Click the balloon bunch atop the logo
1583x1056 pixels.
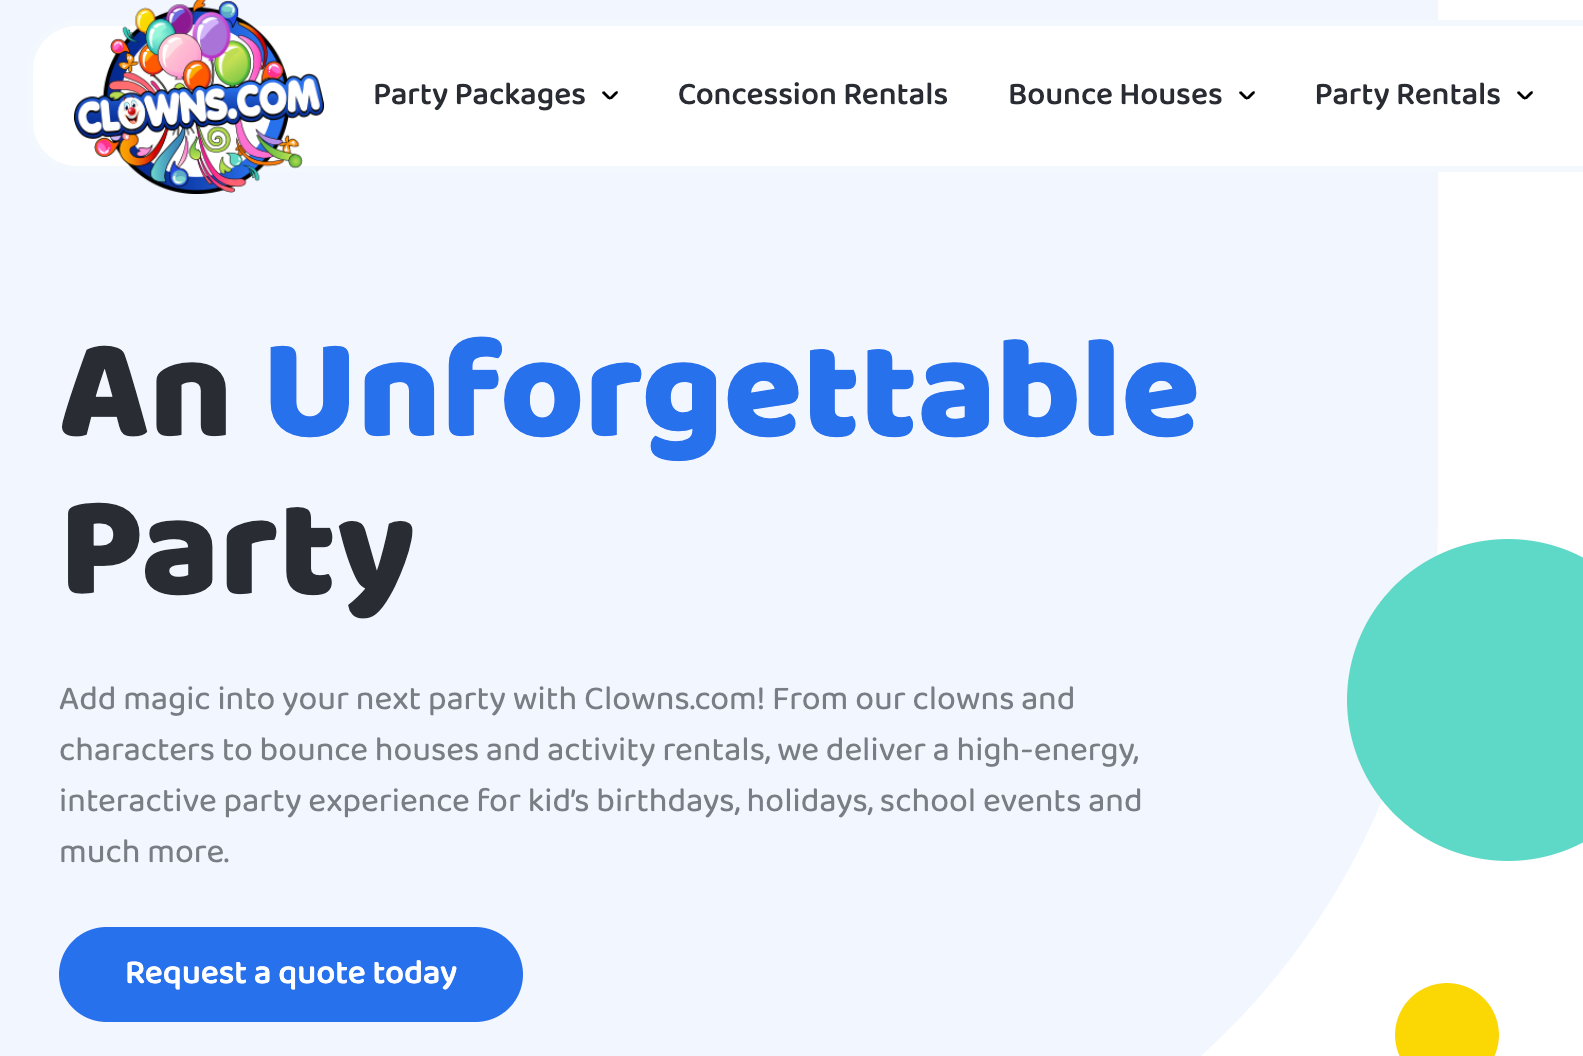[193, 45]
